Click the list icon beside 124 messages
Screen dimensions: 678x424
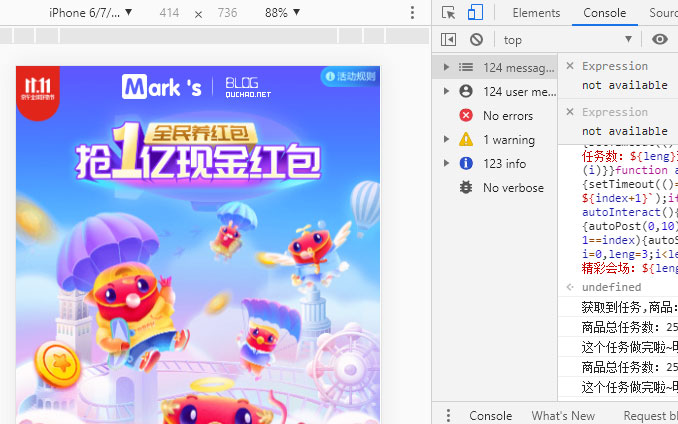(466, 67)
